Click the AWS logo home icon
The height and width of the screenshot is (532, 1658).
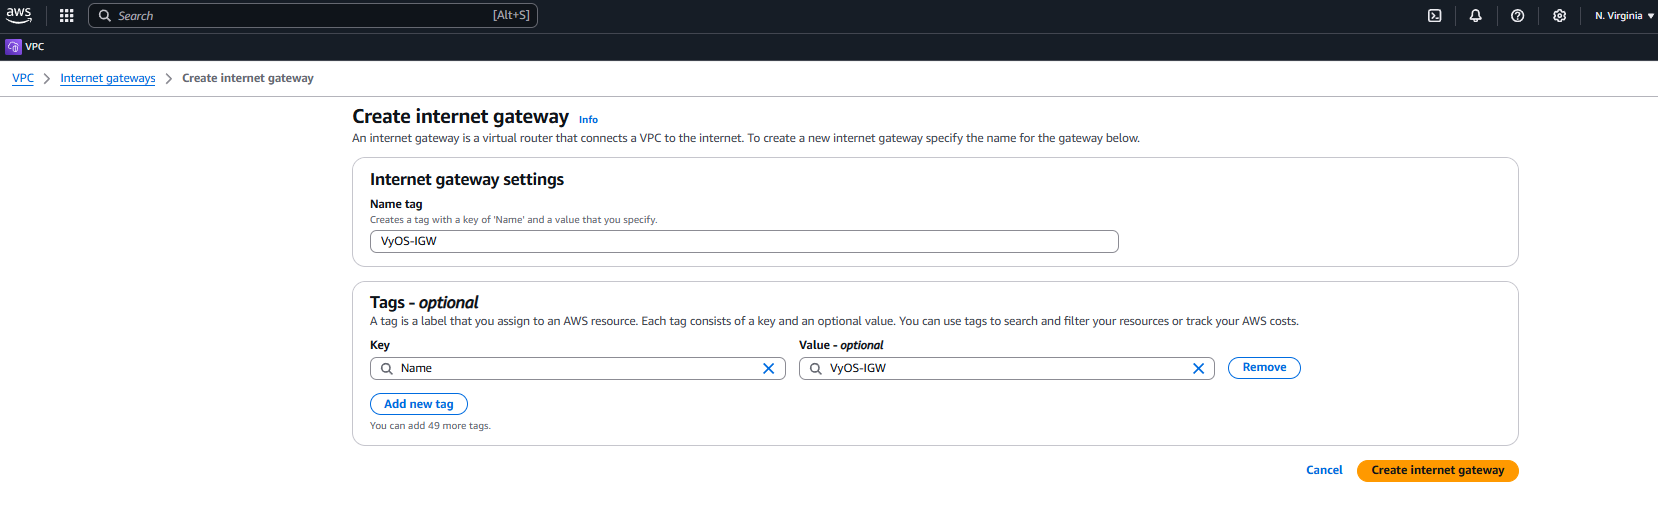[19, 15]
